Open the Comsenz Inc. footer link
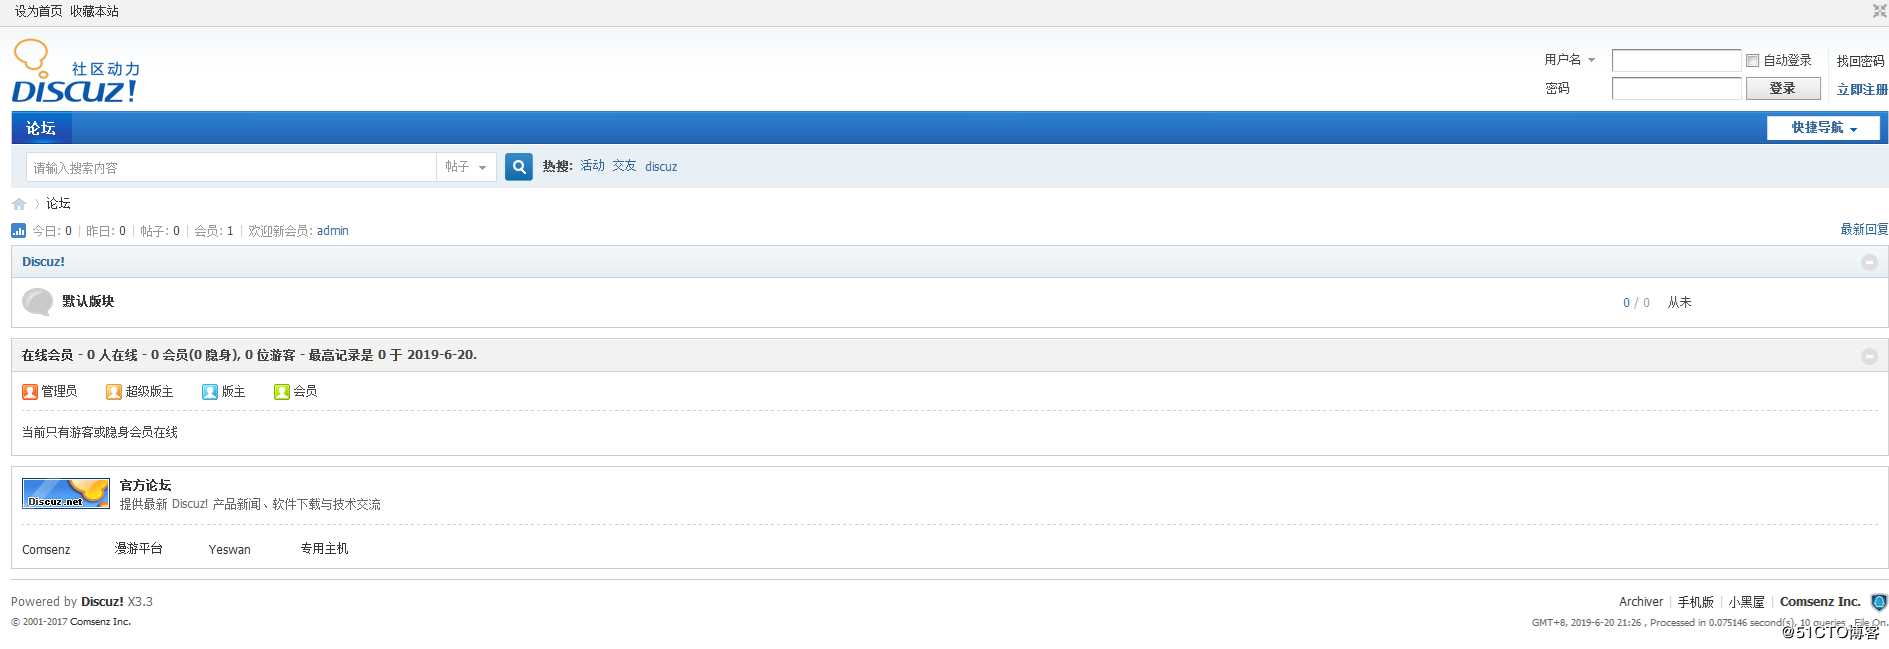The width and height of the screenshot is (1889, 649). click(x=1820, y=602)
